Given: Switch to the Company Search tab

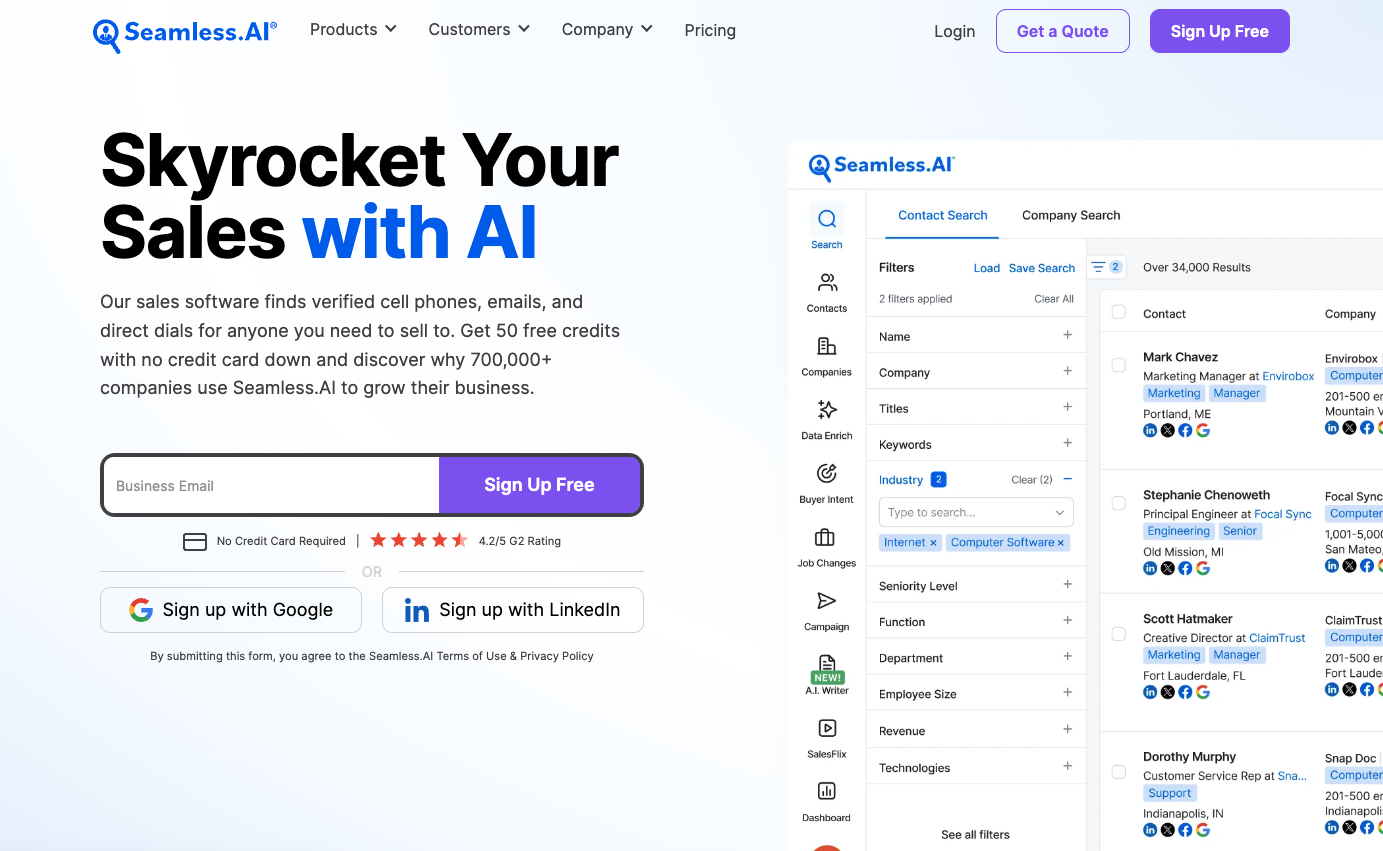Looking at the screenshot, I should [1071, 215].
